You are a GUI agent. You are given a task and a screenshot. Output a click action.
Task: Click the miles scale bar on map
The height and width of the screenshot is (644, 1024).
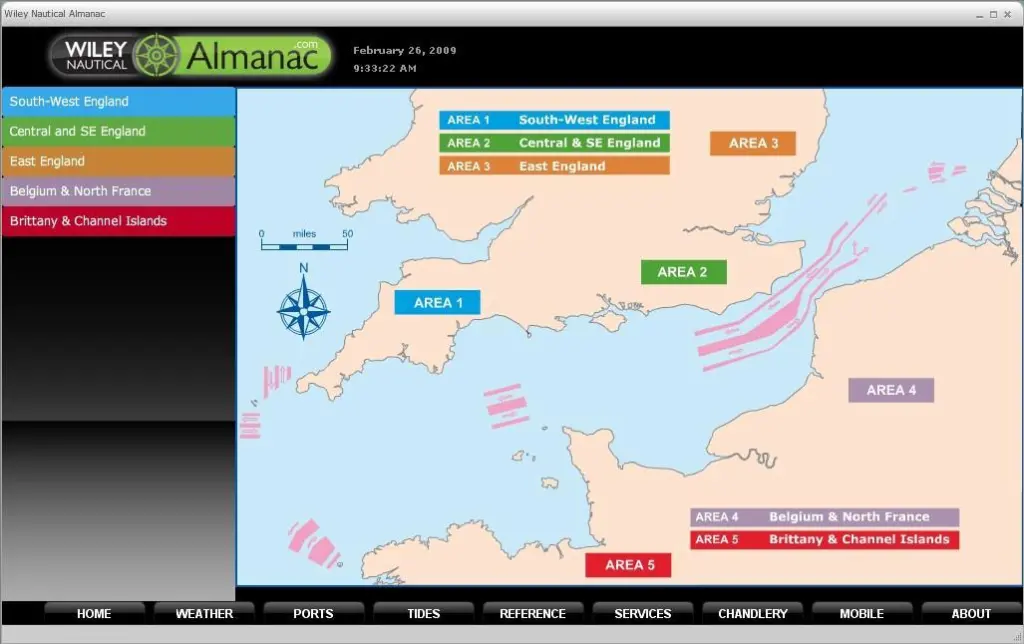(304, 240)
